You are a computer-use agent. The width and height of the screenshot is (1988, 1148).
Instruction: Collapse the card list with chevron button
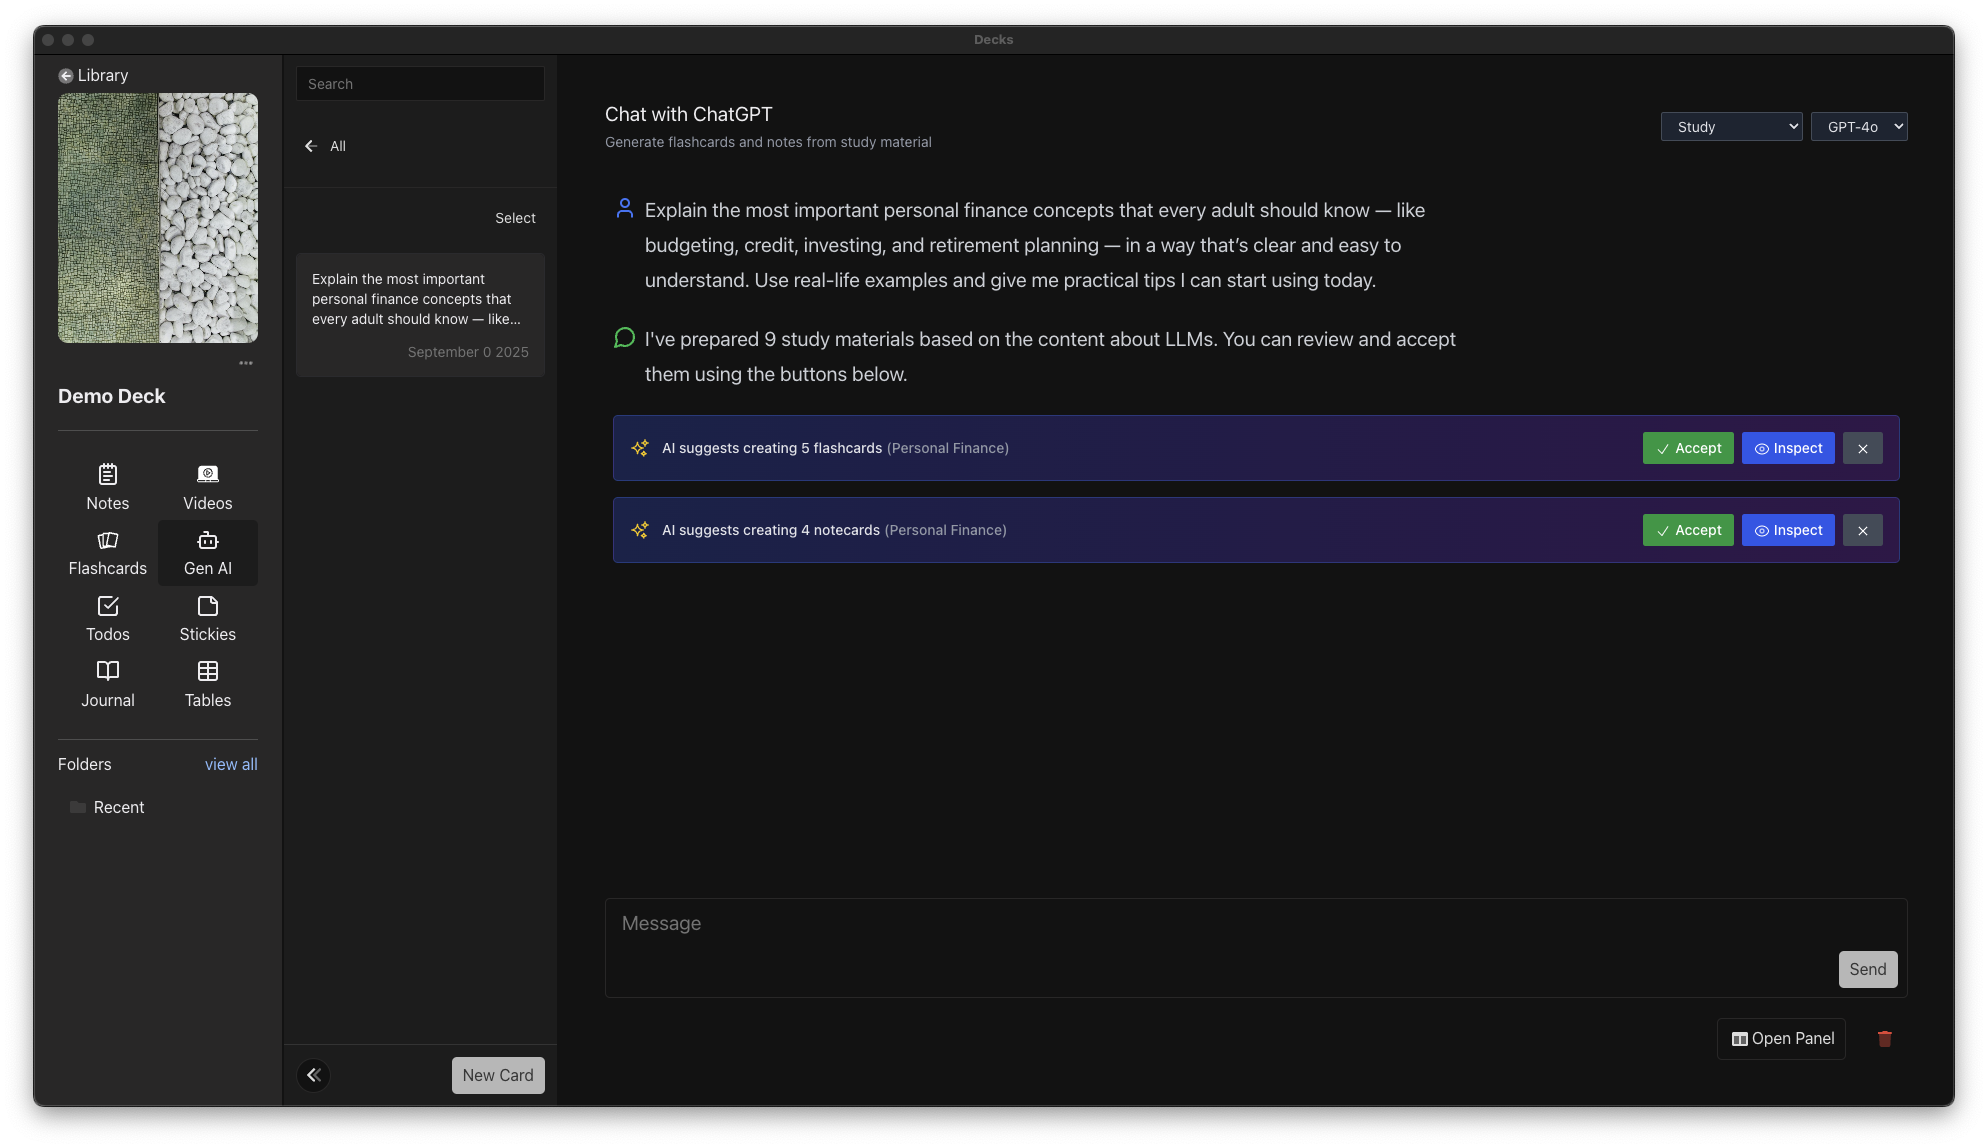point(313,1074)
